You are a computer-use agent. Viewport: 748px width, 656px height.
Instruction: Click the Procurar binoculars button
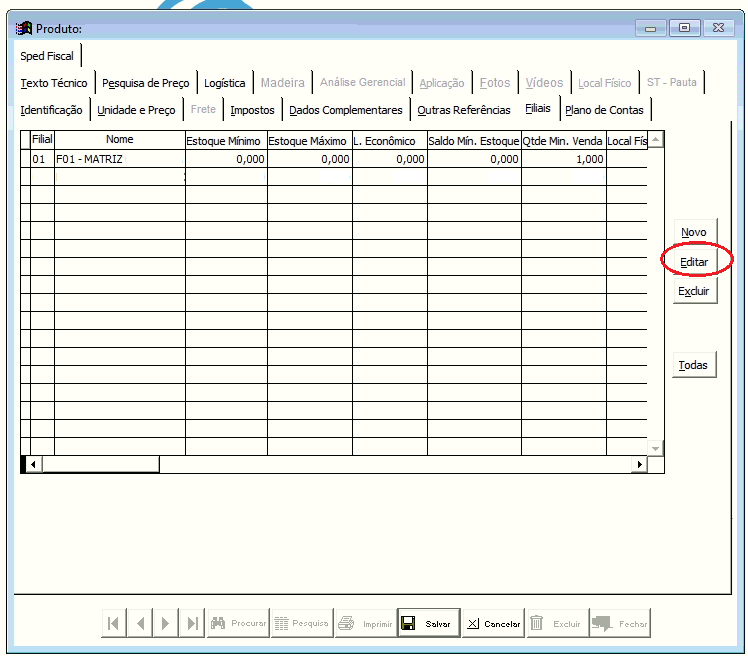[x=239, y=623]
